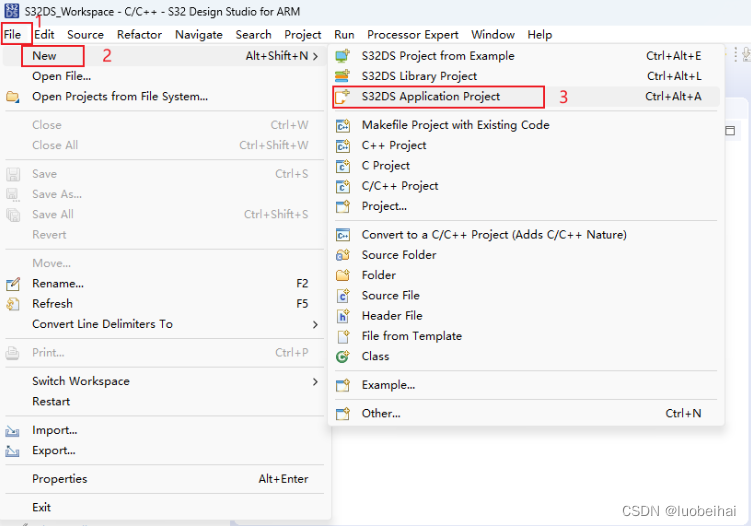The height and width of the screenshot is (526, 751).
Task: Click the Export... icon
Action: click(12, 451)
